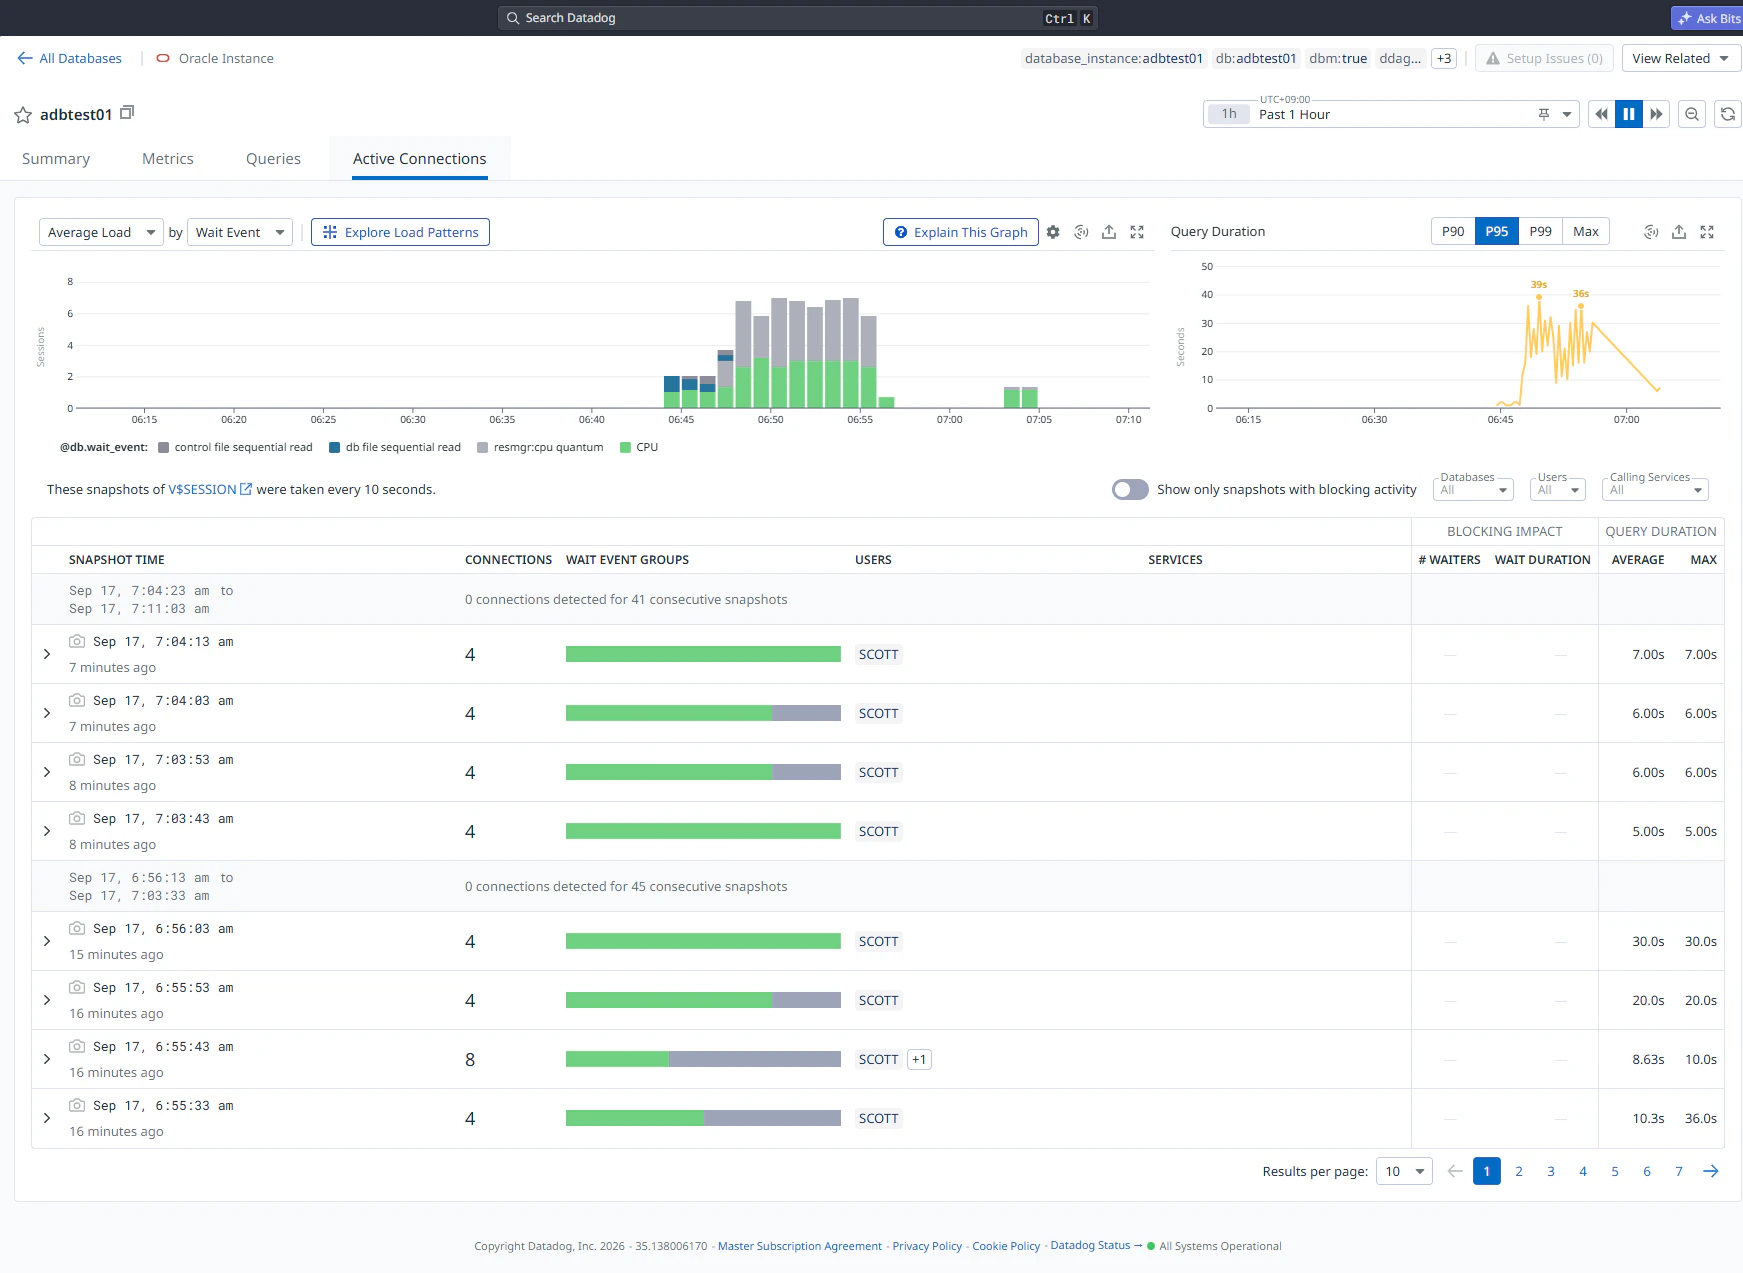This screenshot has width=1743, height=1273.
Task: Select P99 percentile for Query Duration
Action: (1541, 231)
